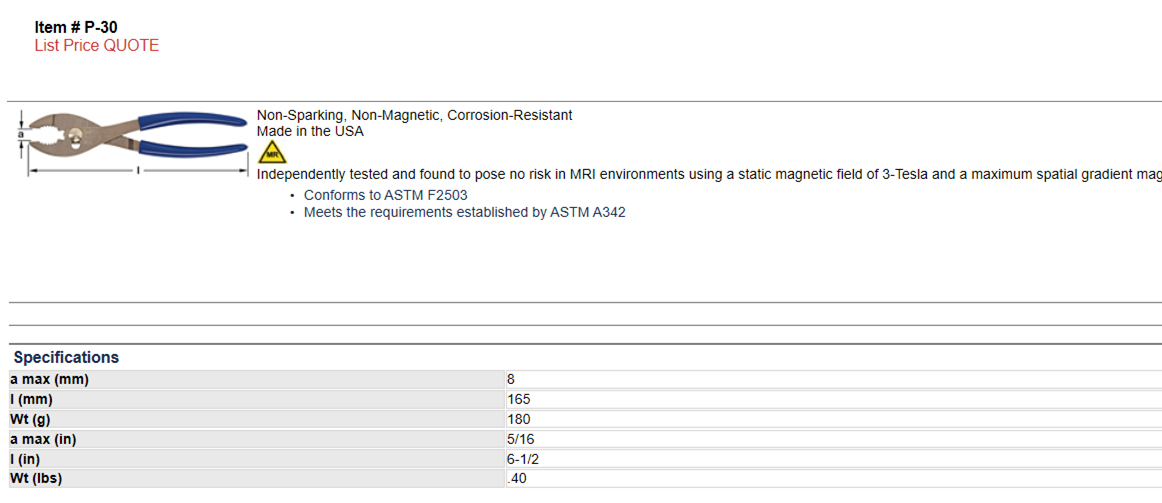The width and height of the screenshot is (1162, 503).
Task: Click the 180 weight value cell
Action: [834, 419]
